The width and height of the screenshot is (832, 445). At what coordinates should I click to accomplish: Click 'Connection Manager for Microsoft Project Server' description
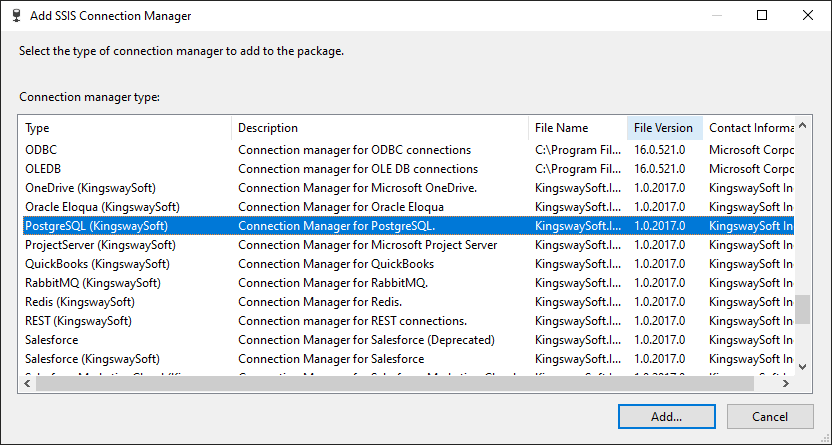(368, 245)
